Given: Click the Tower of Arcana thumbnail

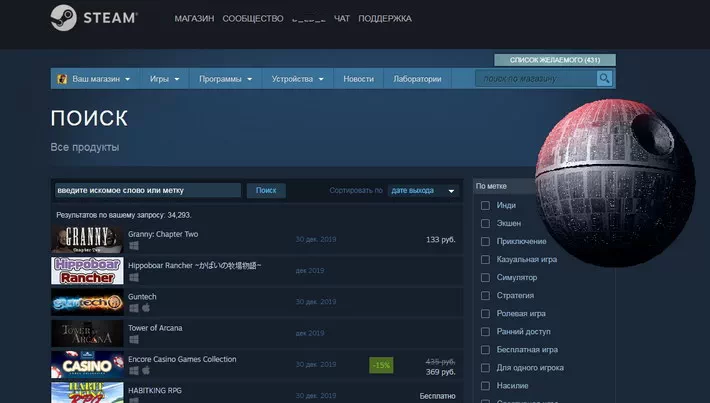Looking at the screenshot, I should tap(87, 333).
